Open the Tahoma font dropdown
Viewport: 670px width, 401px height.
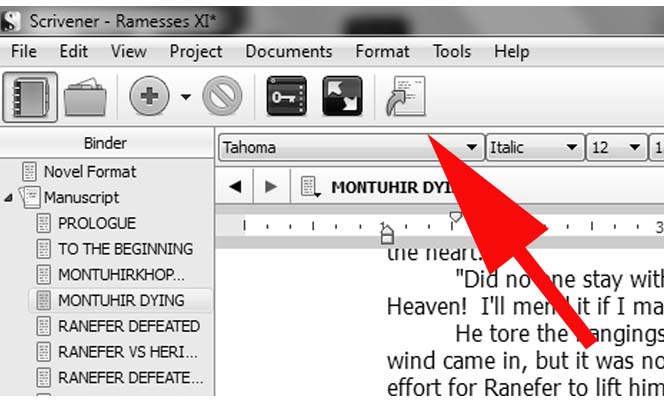coord(471,148)
